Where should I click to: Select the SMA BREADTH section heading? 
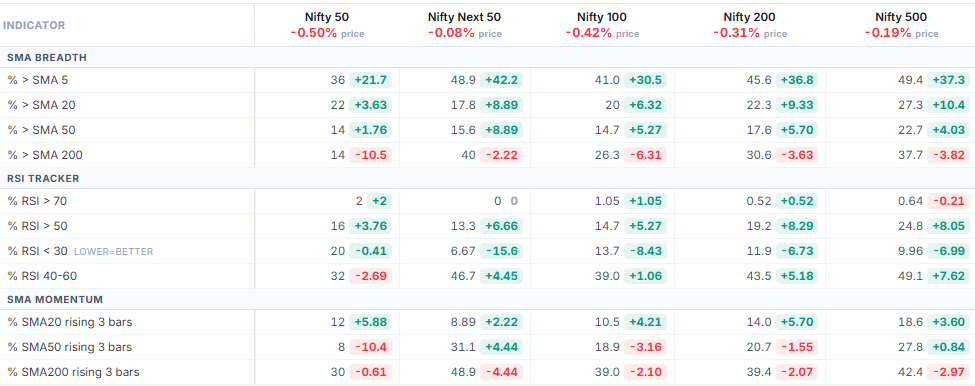(47, 58)
